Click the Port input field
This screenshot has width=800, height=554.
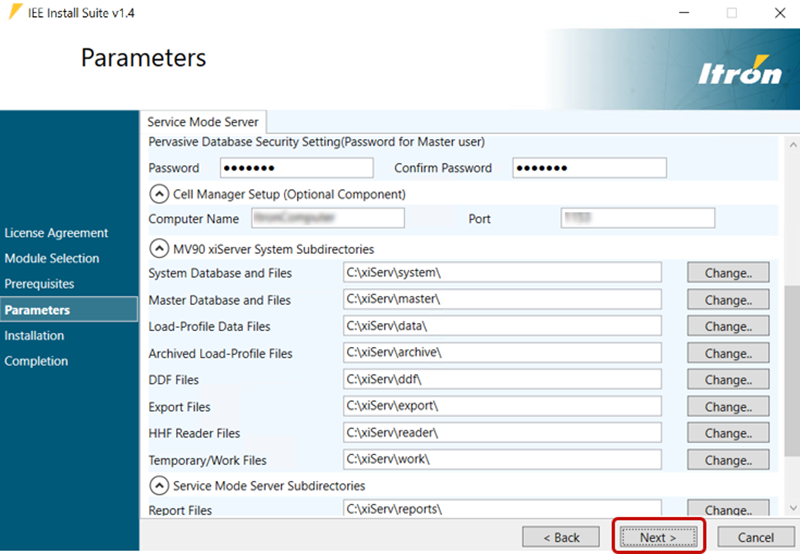click(x=638, y=218)
